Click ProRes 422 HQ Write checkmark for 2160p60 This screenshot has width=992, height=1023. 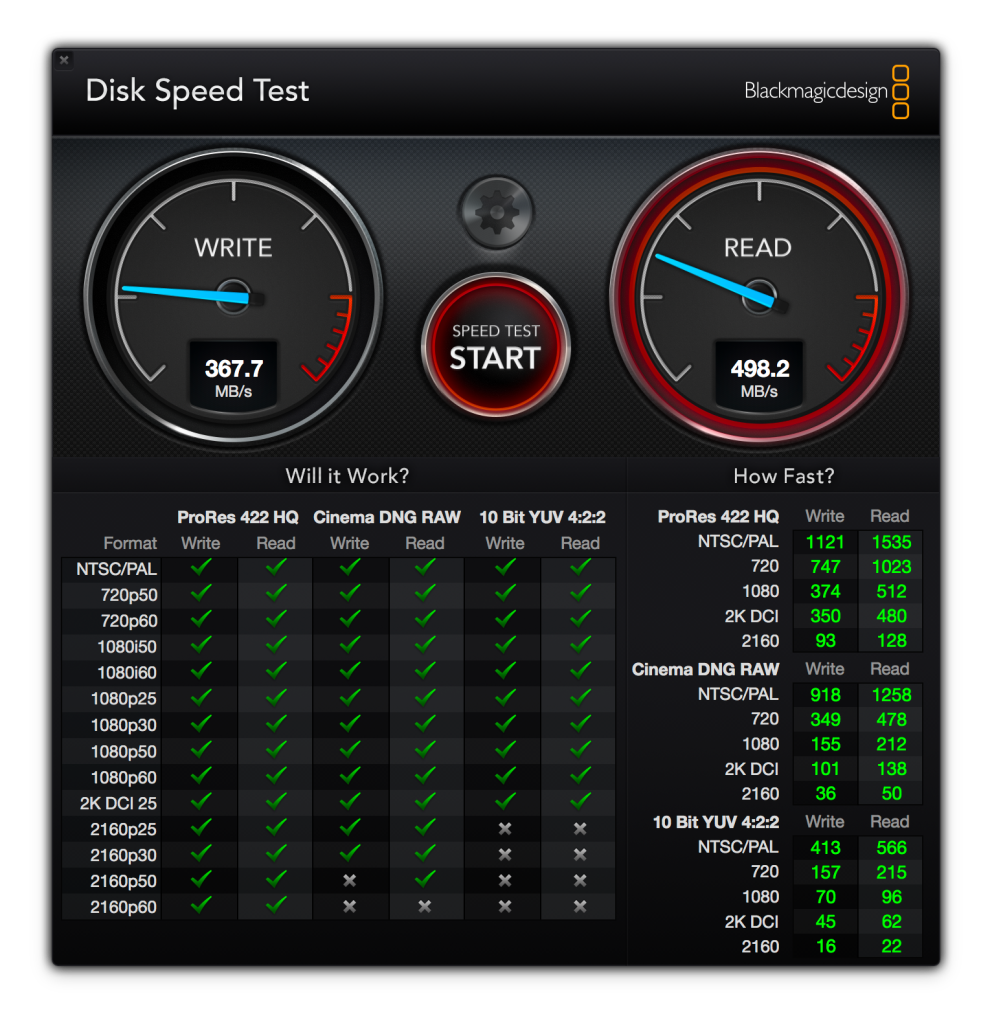[201, 905]
